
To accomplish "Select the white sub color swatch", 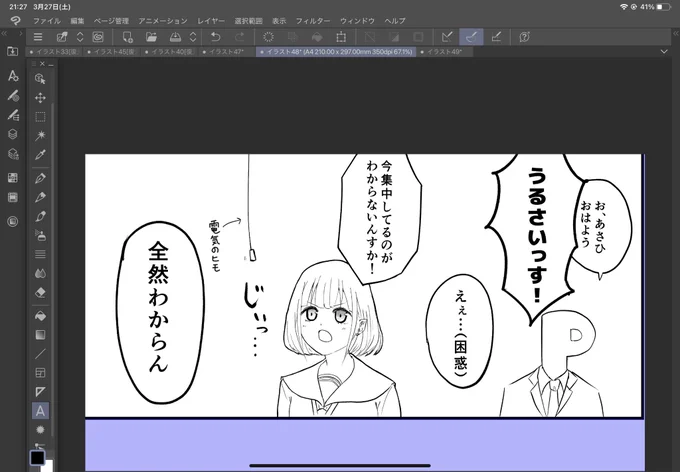I will click(x=49, y=467).
